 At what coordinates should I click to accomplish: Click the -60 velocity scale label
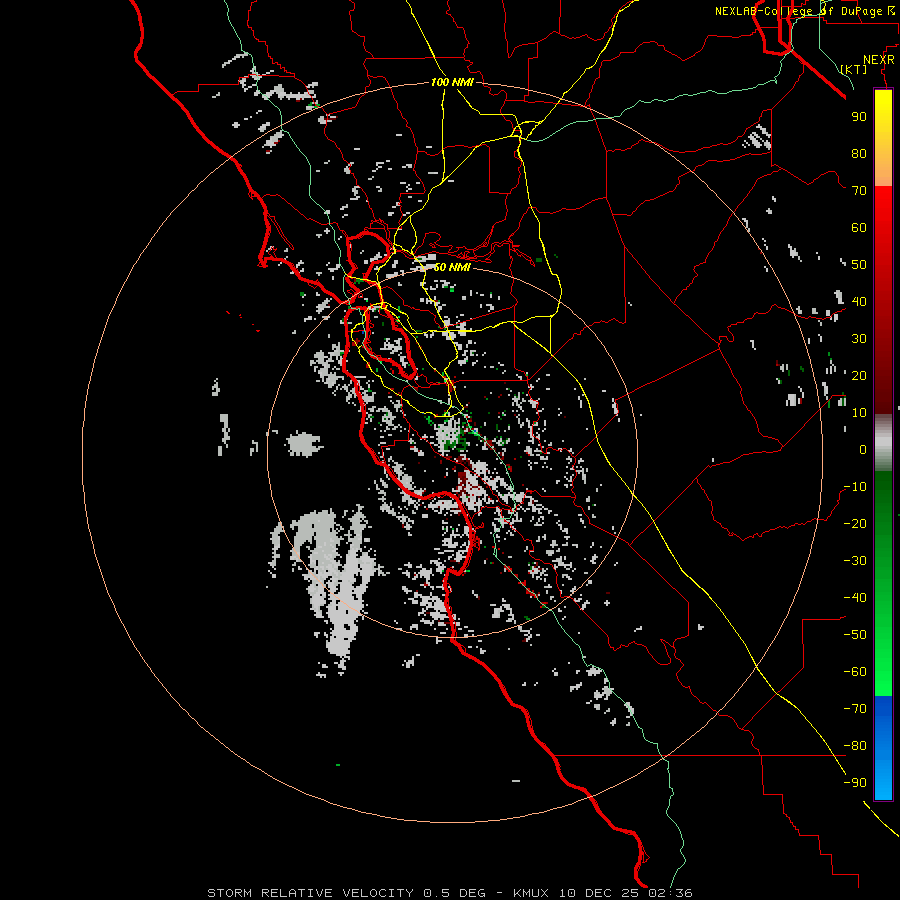(x=855, y=672)
